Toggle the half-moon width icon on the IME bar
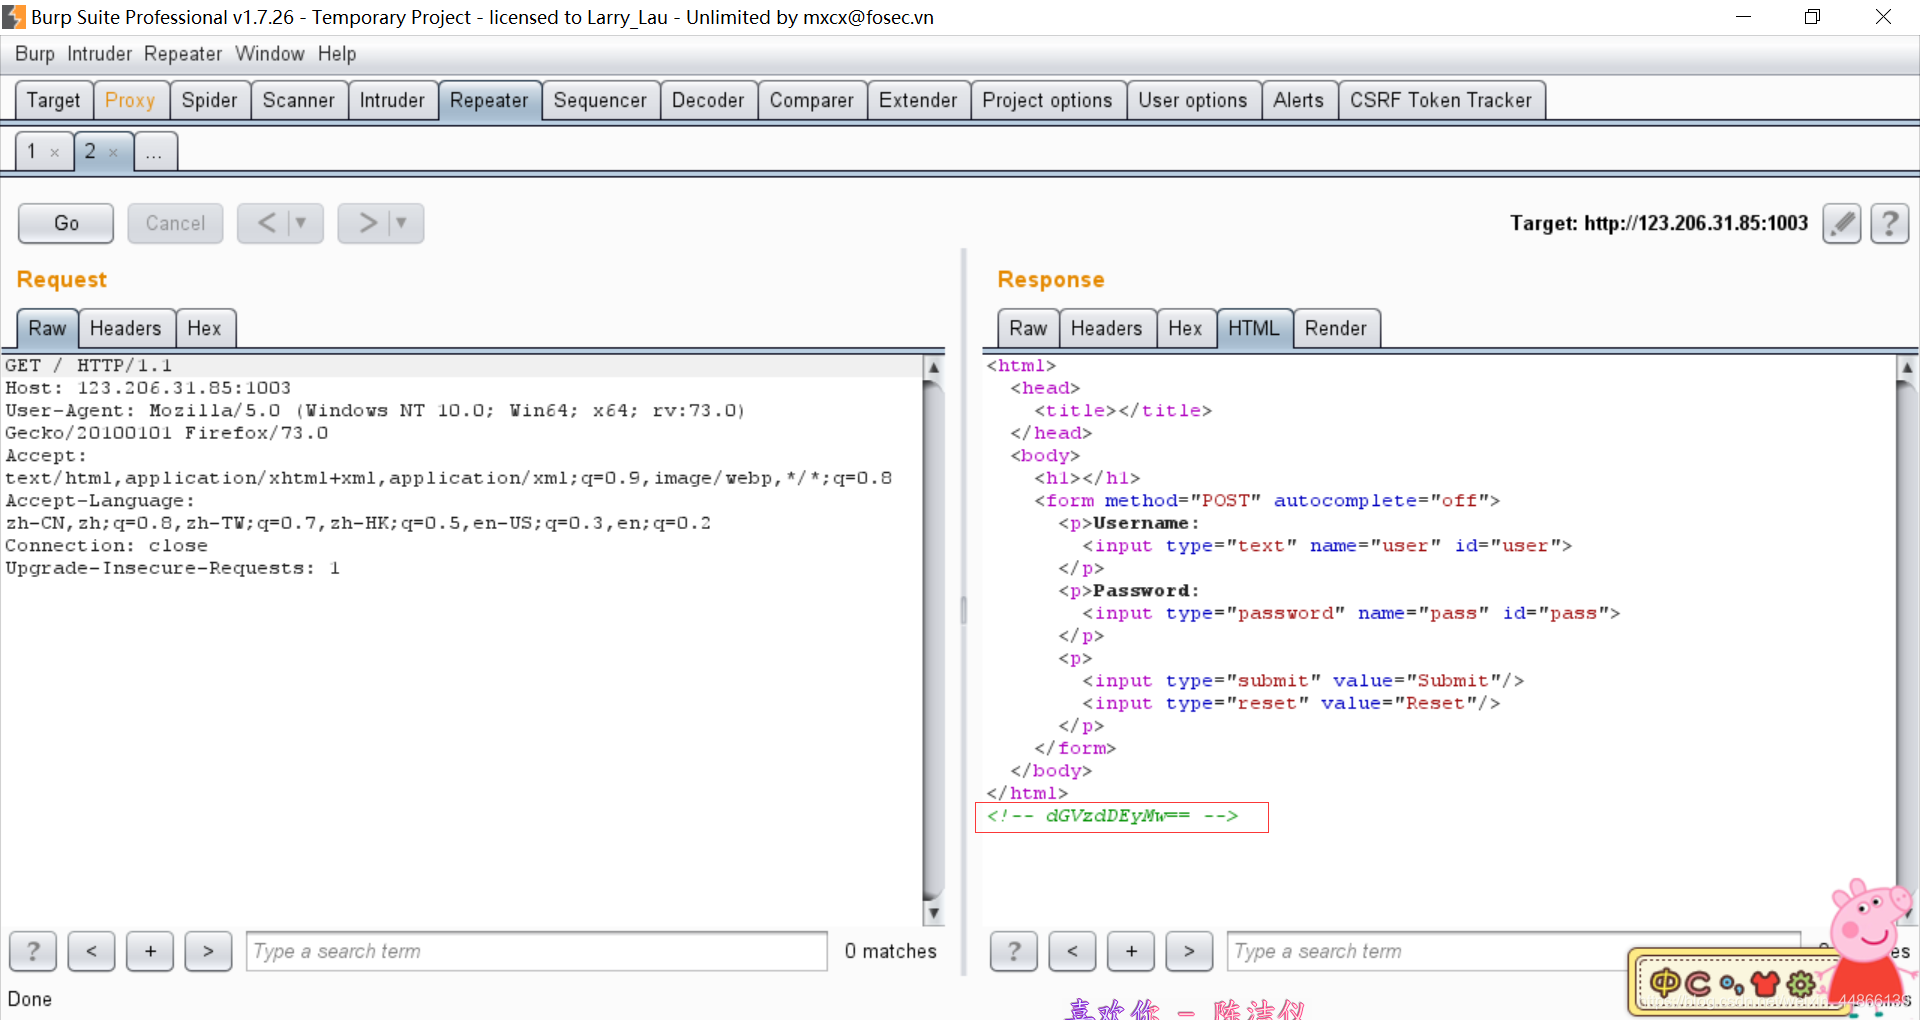Image resolution: width=1920 pixels, height=1020 pixels. [1698, 984]
